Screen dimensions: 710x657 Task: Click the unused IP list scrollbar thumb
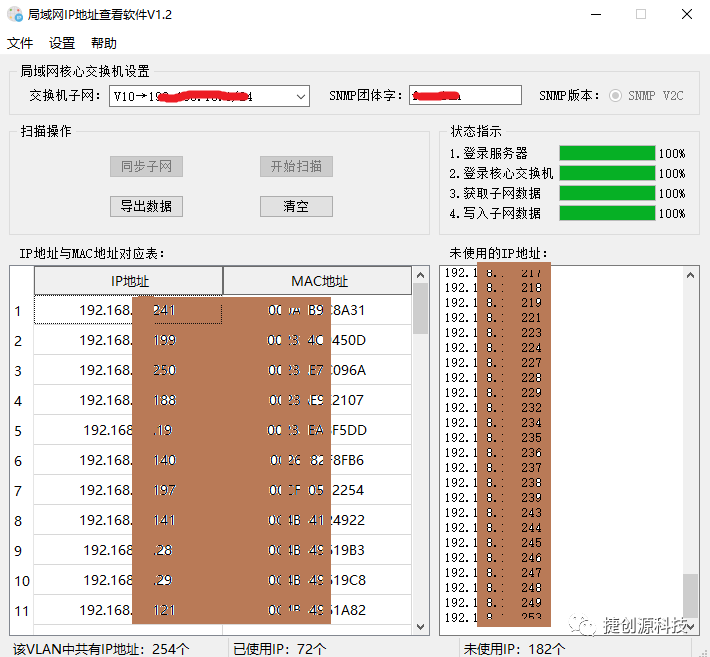coord(690,595)
